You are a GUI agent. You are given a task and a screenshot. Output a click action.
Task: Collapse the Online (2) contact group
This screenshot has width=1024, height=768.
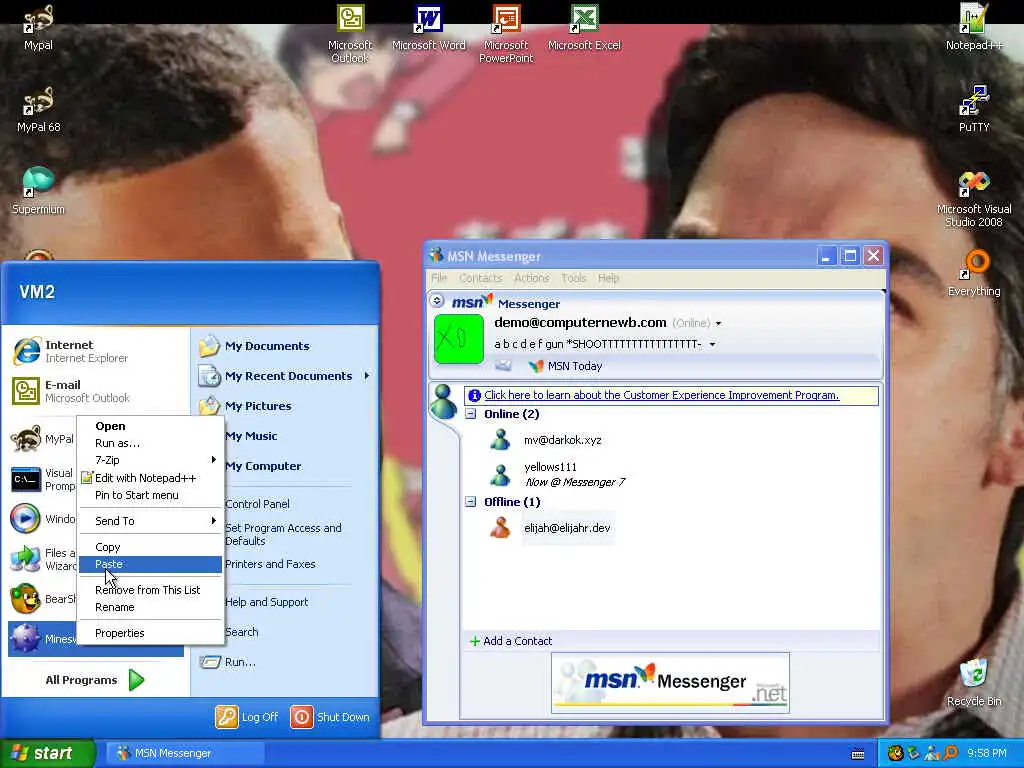(x=470, y=413)
